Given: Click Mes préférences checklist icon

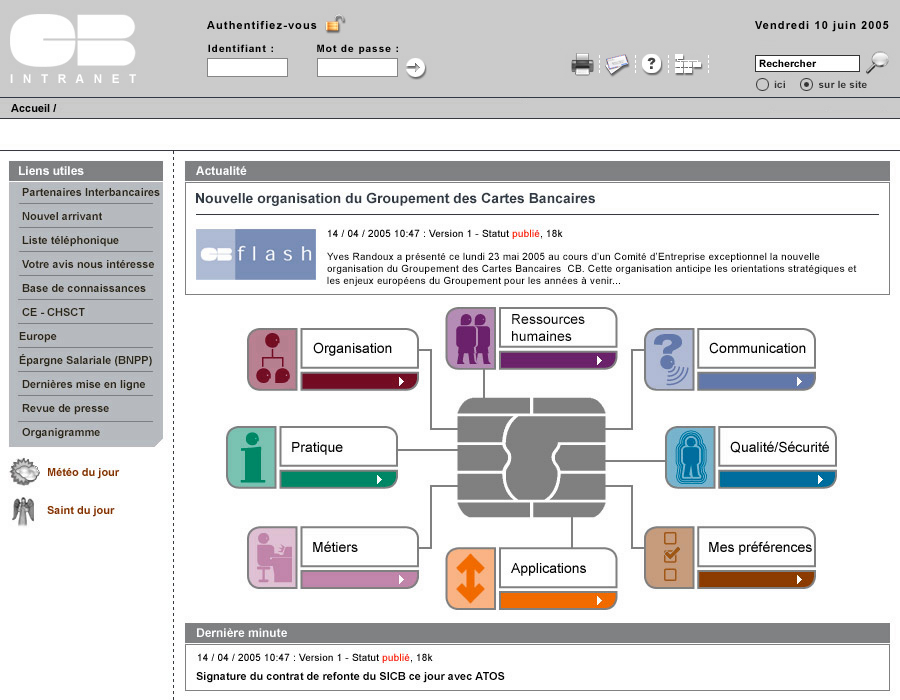Looking at the screenshot, I should (670, 558).
